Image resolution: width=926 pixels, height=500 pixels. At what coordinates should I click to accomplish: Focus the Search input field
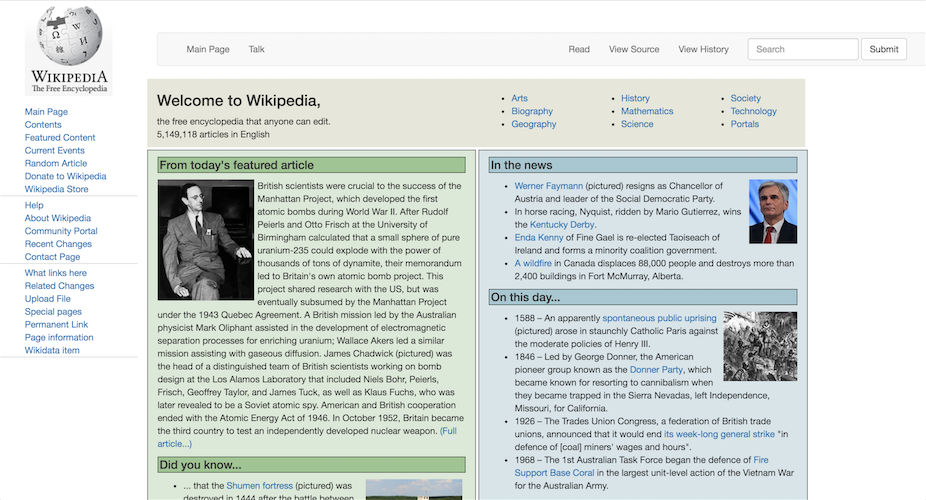tap(803, 49)
